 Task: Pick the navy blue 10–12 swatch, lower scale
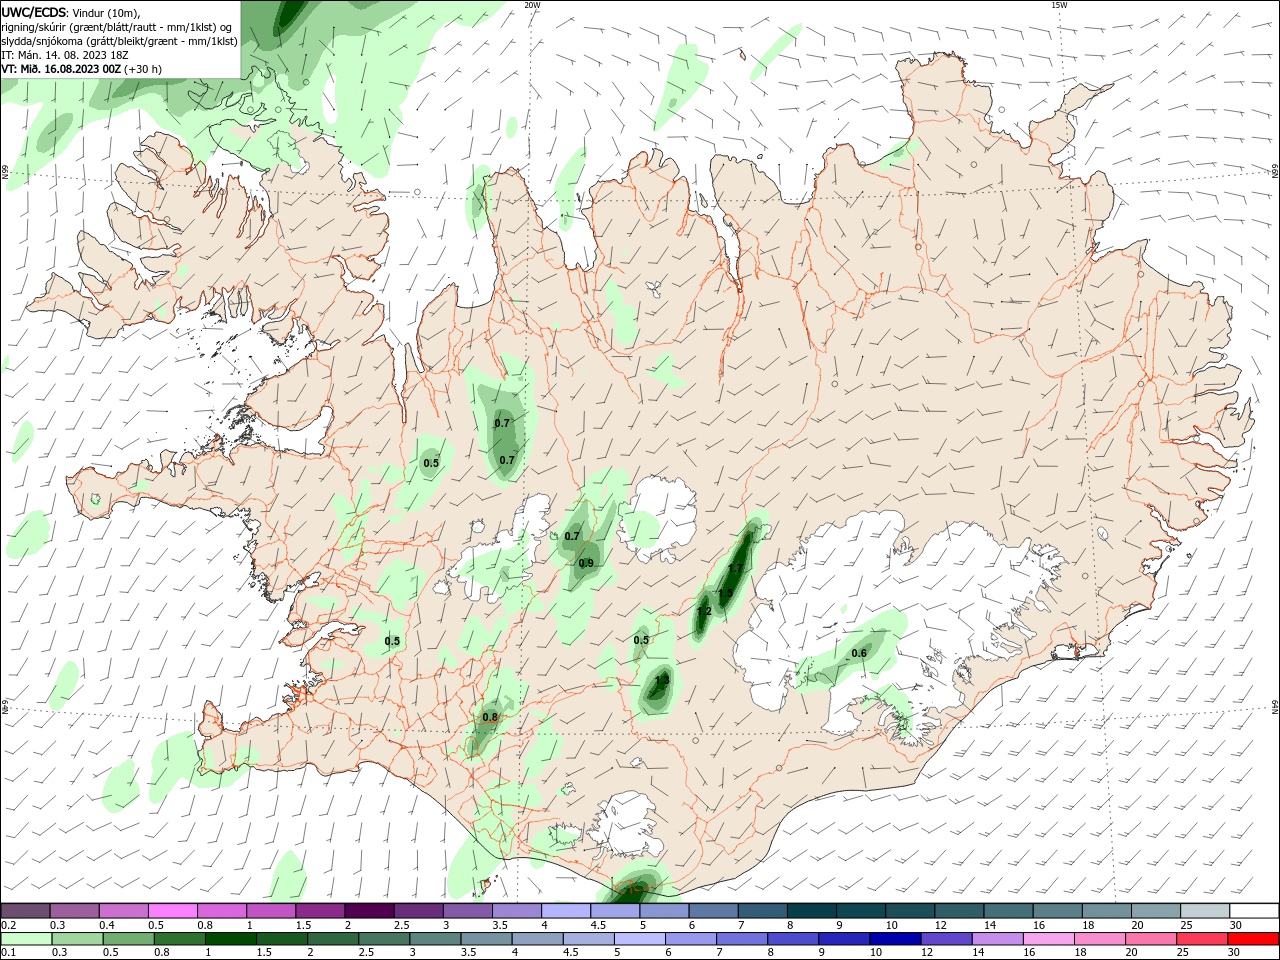(x=895, y=939)
